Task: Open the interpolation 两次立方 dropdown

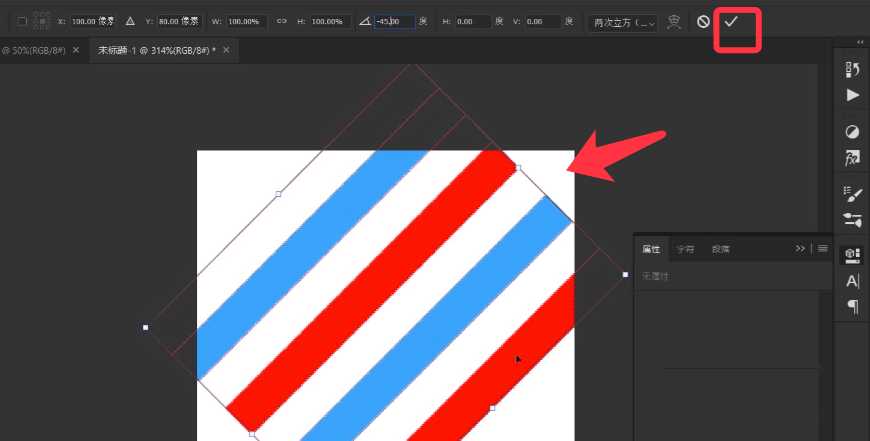Action: pyautogui.click(x=624, y=21)
